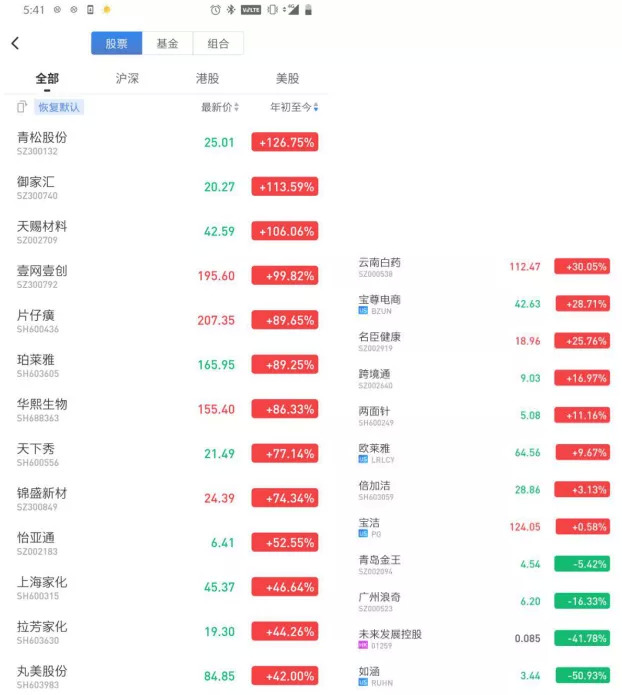Tap -50.93% change badge for 如涵
This screenshot has height=695, width=622.
tap(582, 675)
